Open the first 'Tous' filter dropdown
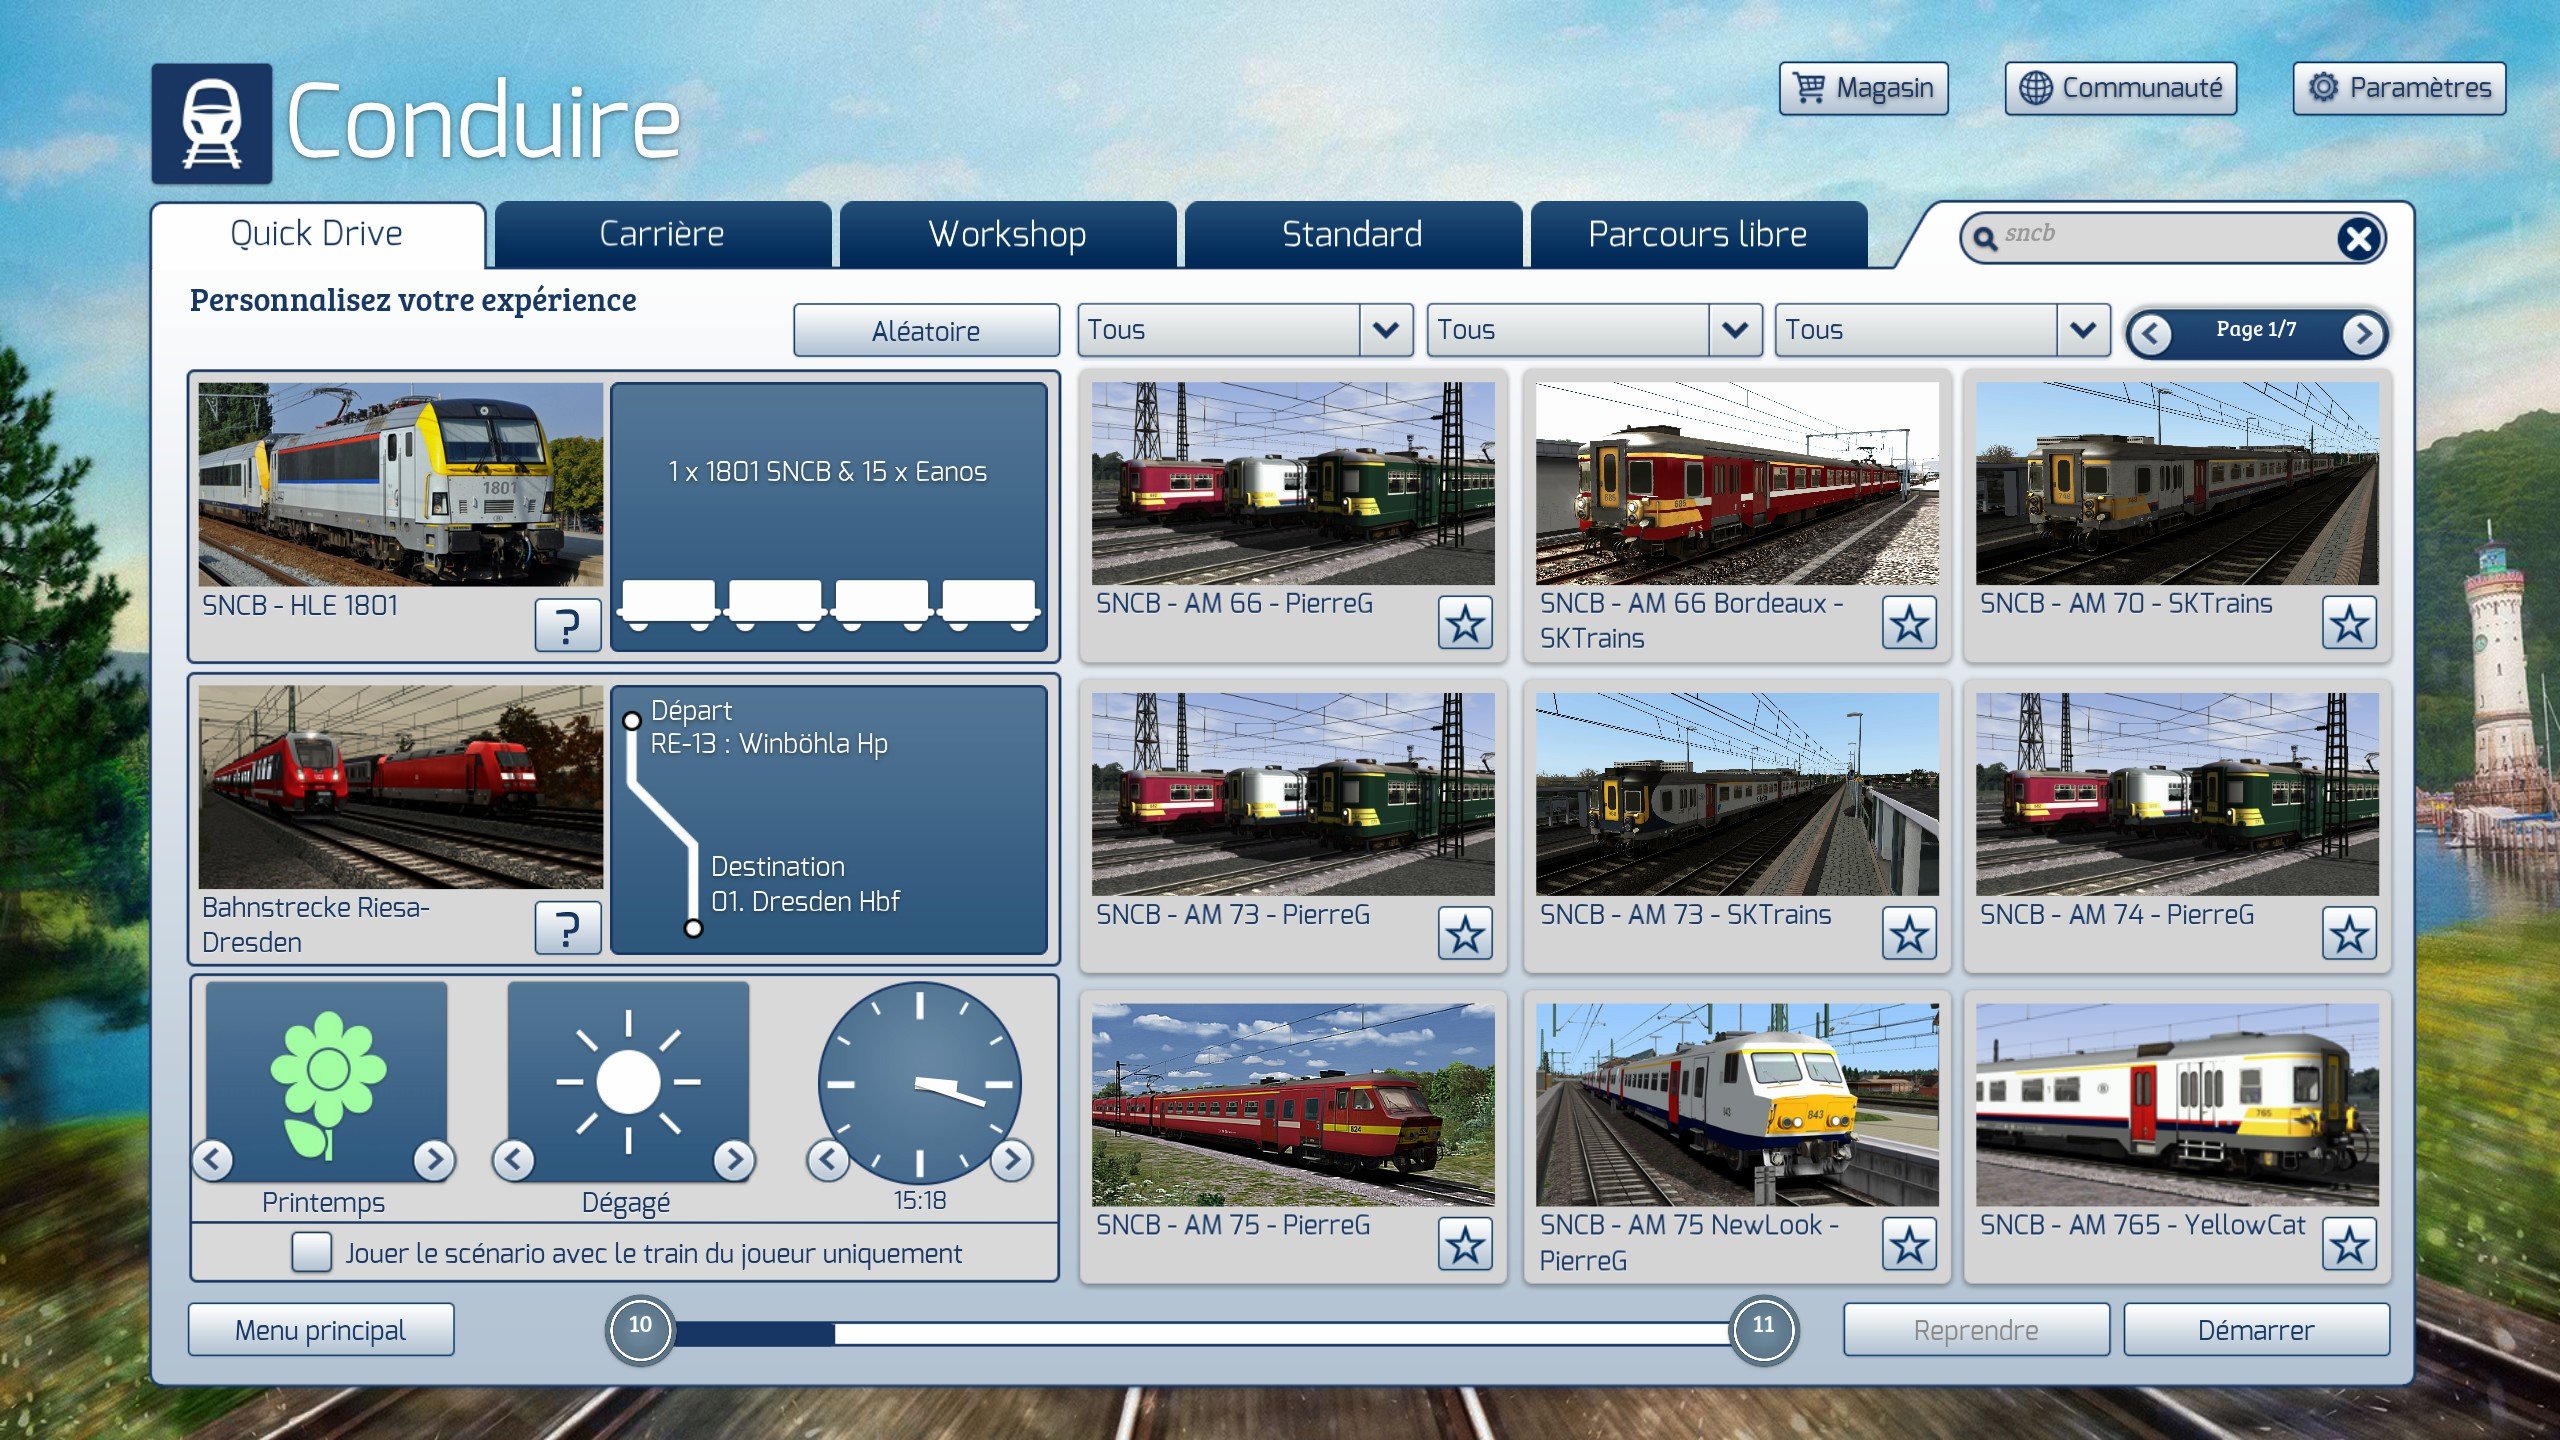The height and width of the screenshot is (1440, 2560). 1245,330
